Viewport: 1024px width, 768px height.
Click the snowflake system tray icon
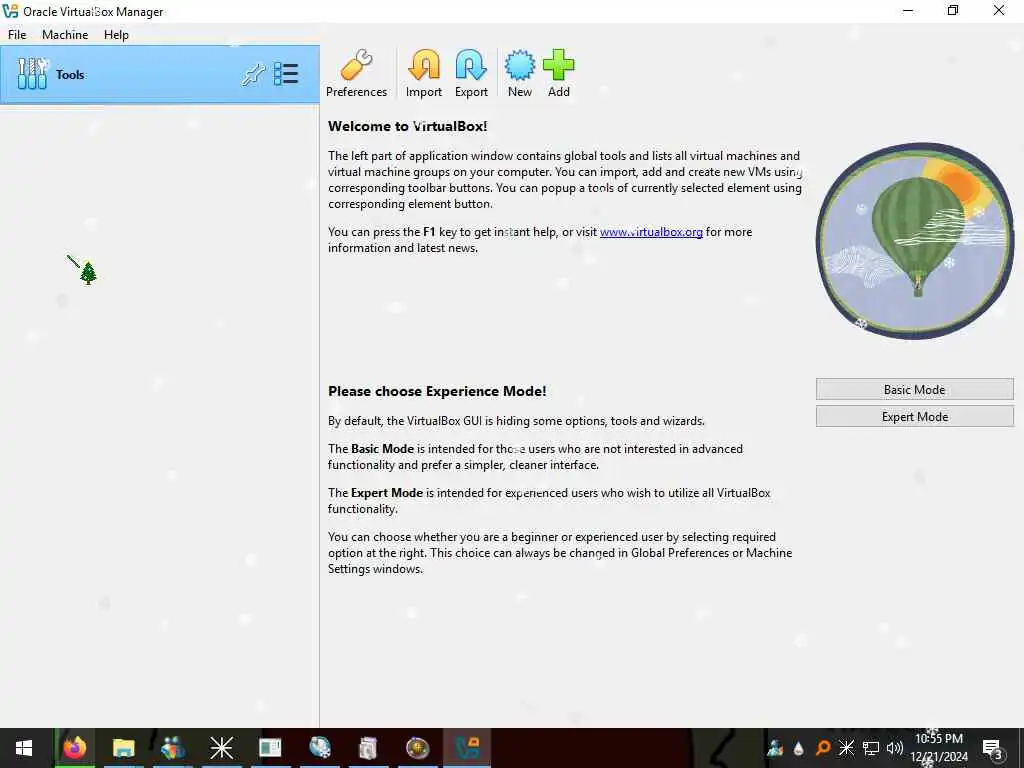(846, 748)
